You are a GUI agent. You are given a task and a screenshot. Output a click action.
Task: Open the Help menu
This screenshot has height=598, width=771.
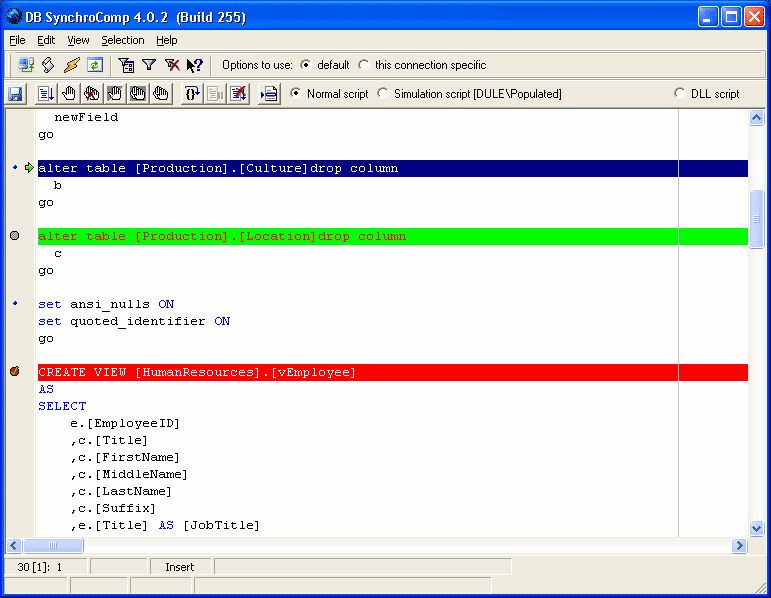click(167, 40)
